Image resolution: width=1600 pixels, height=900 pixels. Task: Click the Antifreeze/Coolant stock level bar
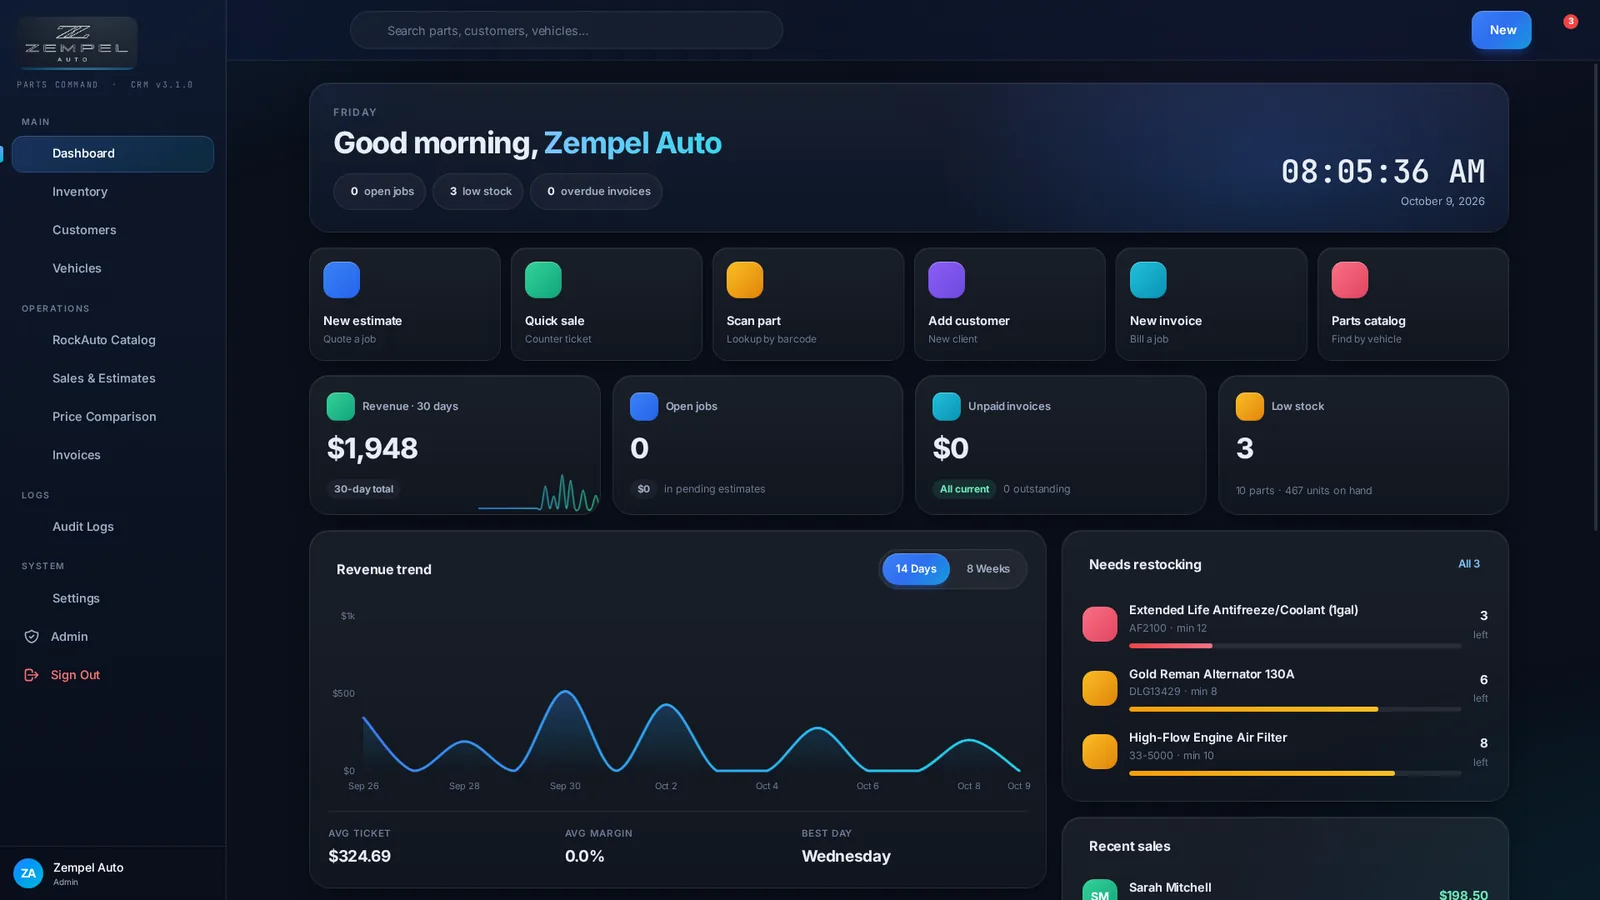pos(1295,646)
